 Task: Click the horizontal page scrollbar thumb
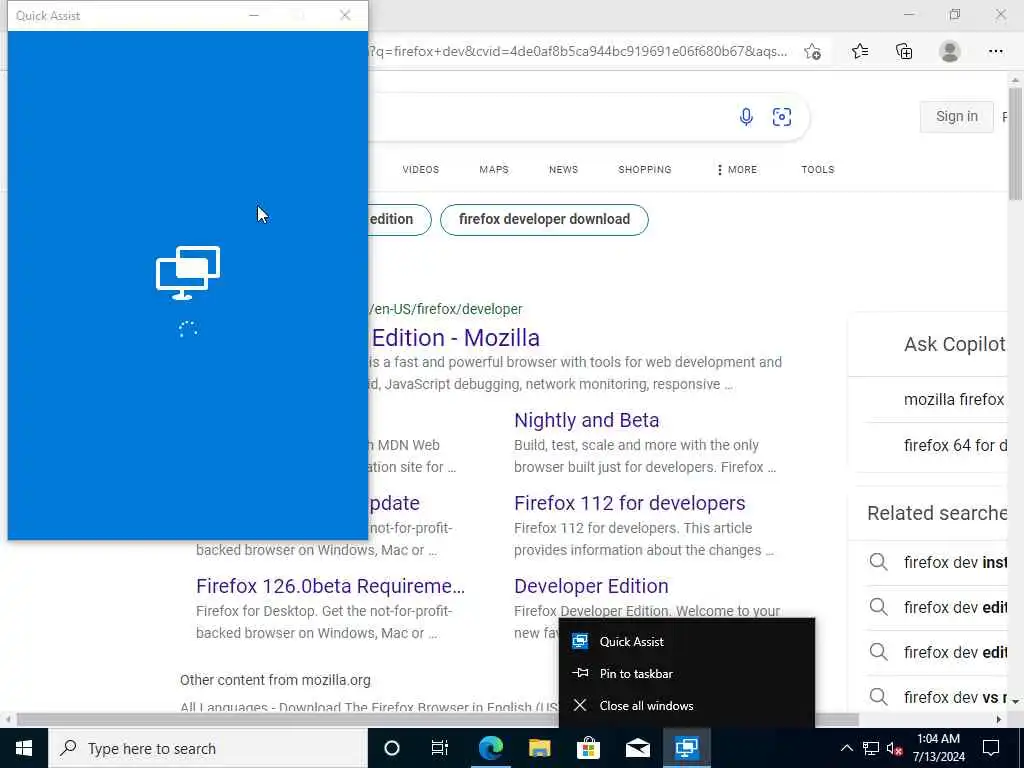pos(438,719)
